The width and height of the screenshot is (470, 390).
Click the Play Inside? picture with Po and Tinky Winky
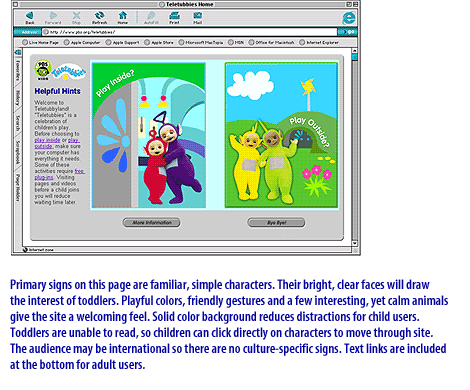pos(149,135)
